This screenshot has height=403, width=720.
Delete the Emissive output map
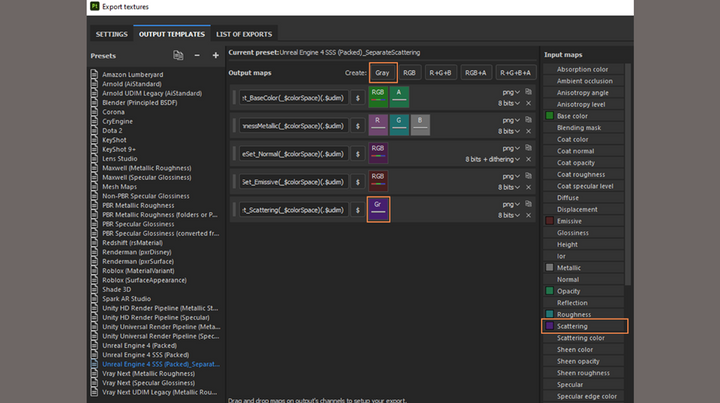point(529,187)
